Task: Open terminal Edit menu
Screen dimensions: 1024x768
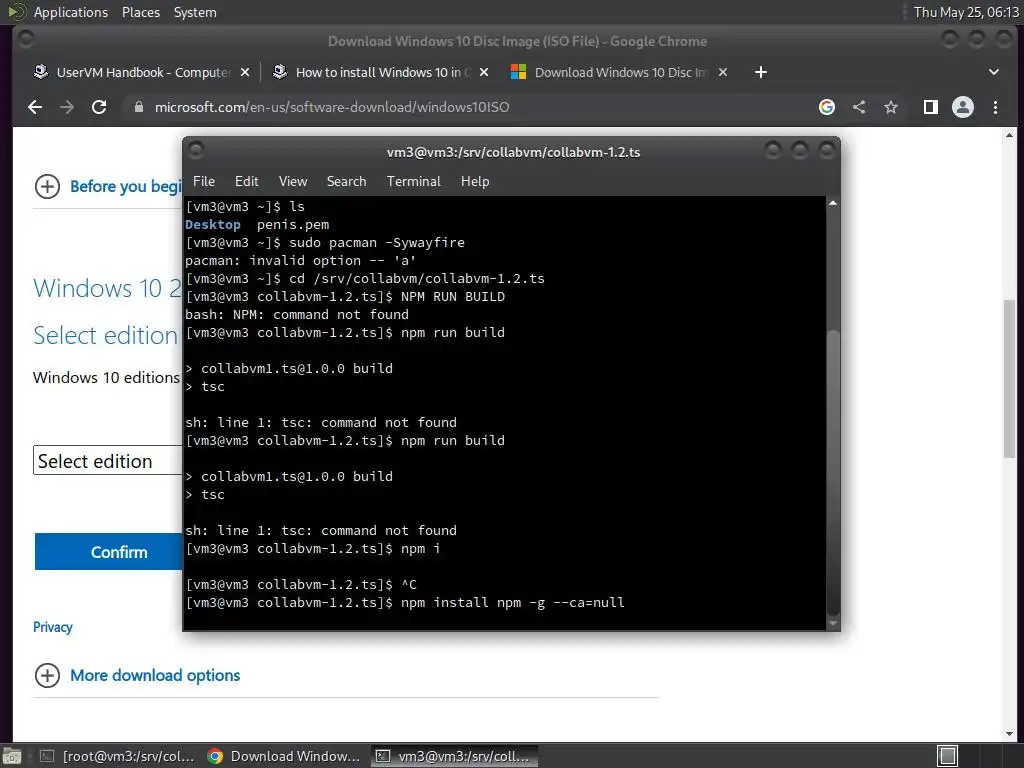Action: [x=247, y=181]
